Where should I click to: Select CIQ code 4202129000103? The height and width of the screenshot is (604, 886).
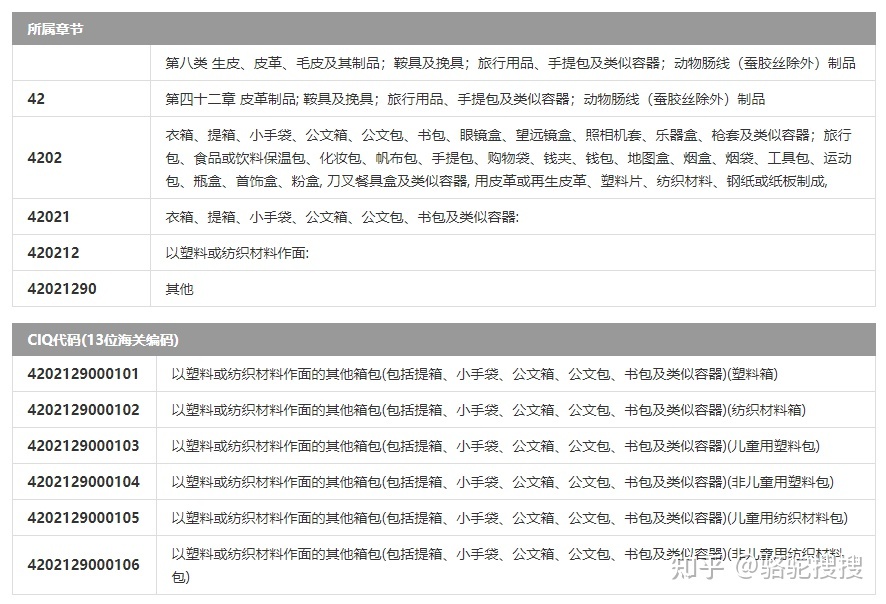click(83, 446)
